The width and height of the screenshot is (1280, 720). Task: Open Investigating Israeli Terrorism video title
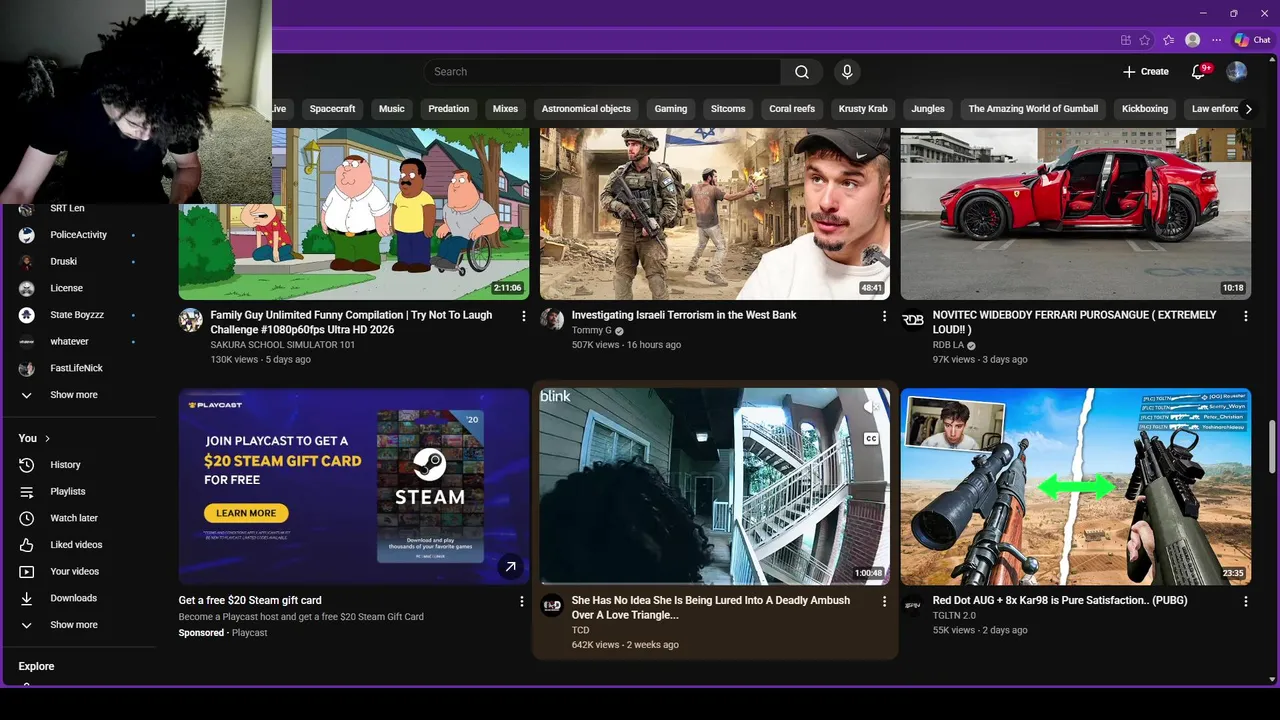click(x=684, y=315)
